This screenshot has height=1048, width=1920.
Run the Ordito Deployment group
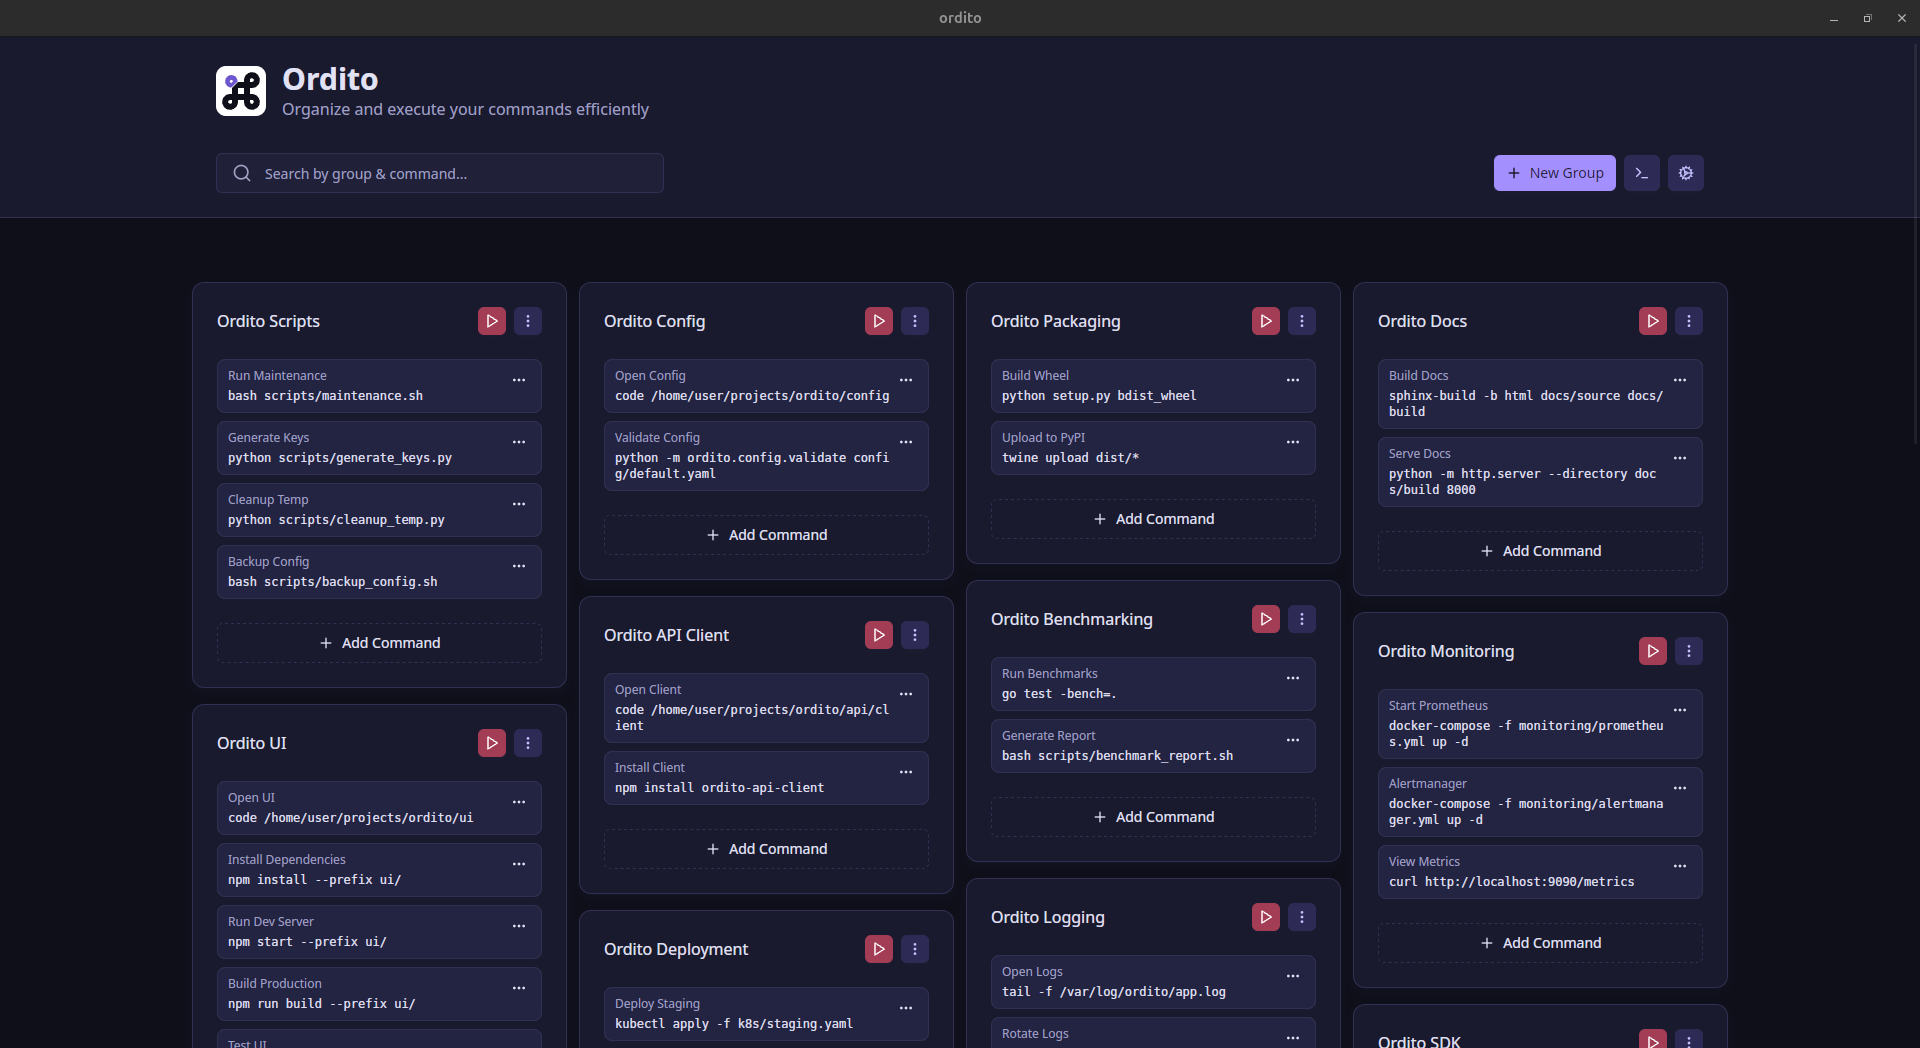click(x=879, y=949)
